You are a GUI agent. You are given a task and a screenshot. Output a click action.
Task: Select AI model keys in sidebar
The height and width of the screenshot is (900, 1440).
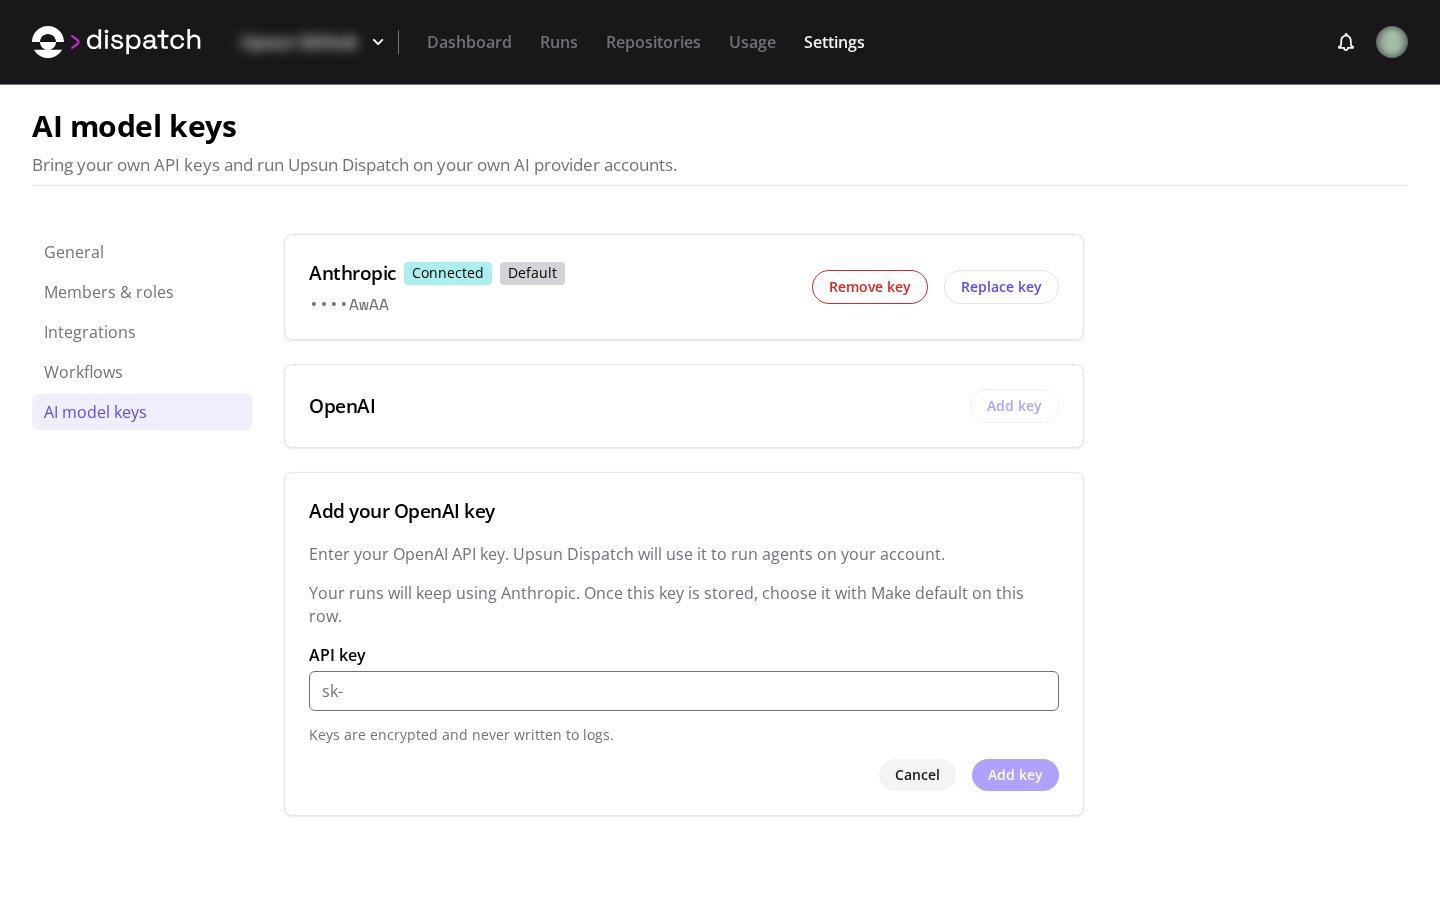tap(142, 412)
